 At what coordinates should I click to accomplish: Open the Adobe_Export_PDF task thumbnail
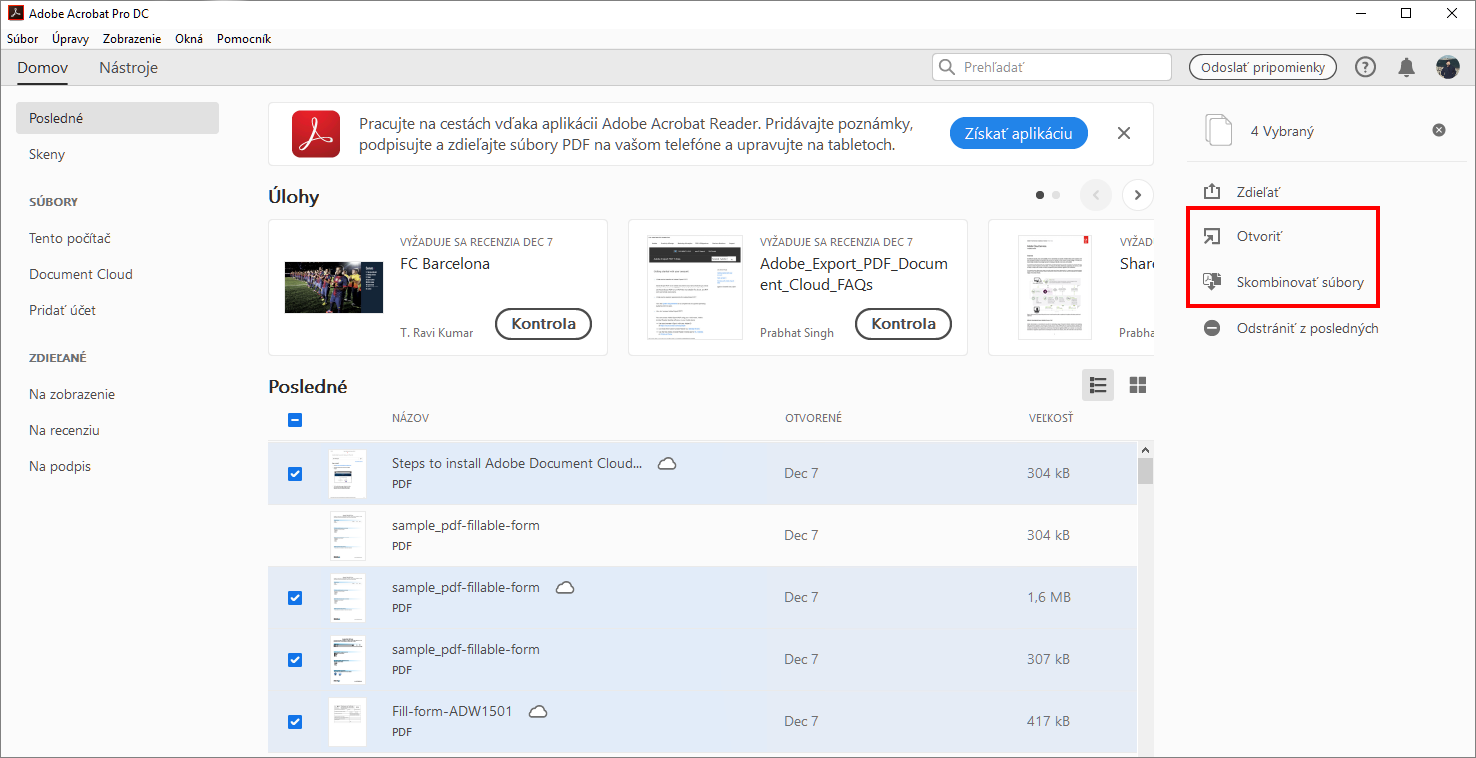coord(695,288)
